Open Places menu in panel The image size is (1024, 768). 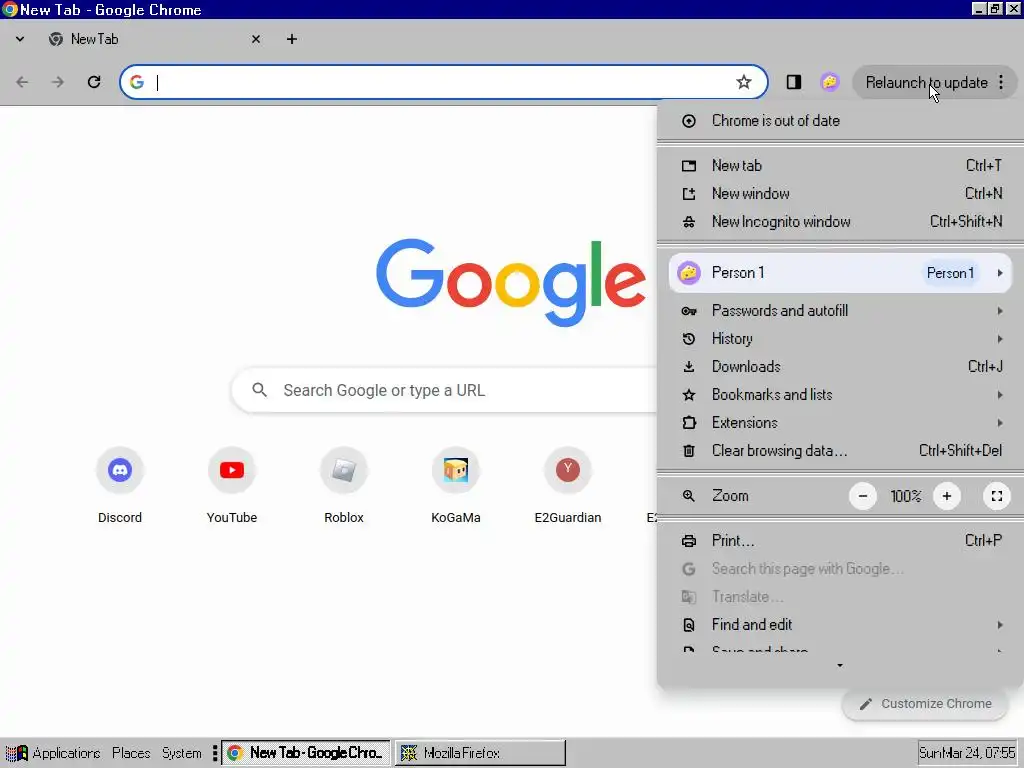click(131, 753)
